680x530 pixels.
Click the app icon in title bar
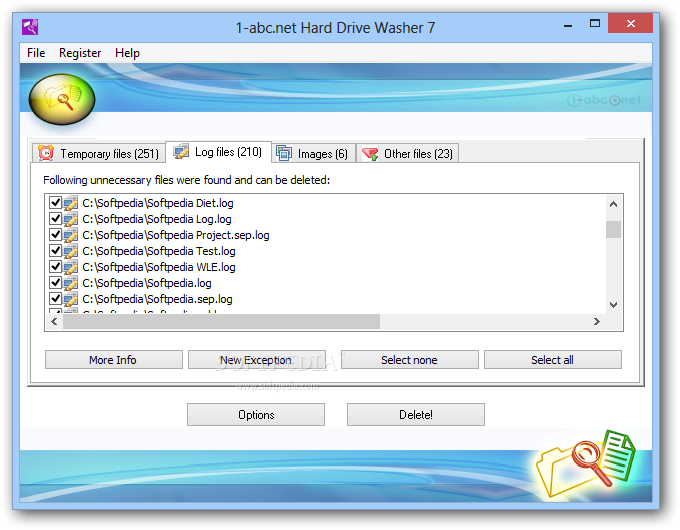coord(30,27)
